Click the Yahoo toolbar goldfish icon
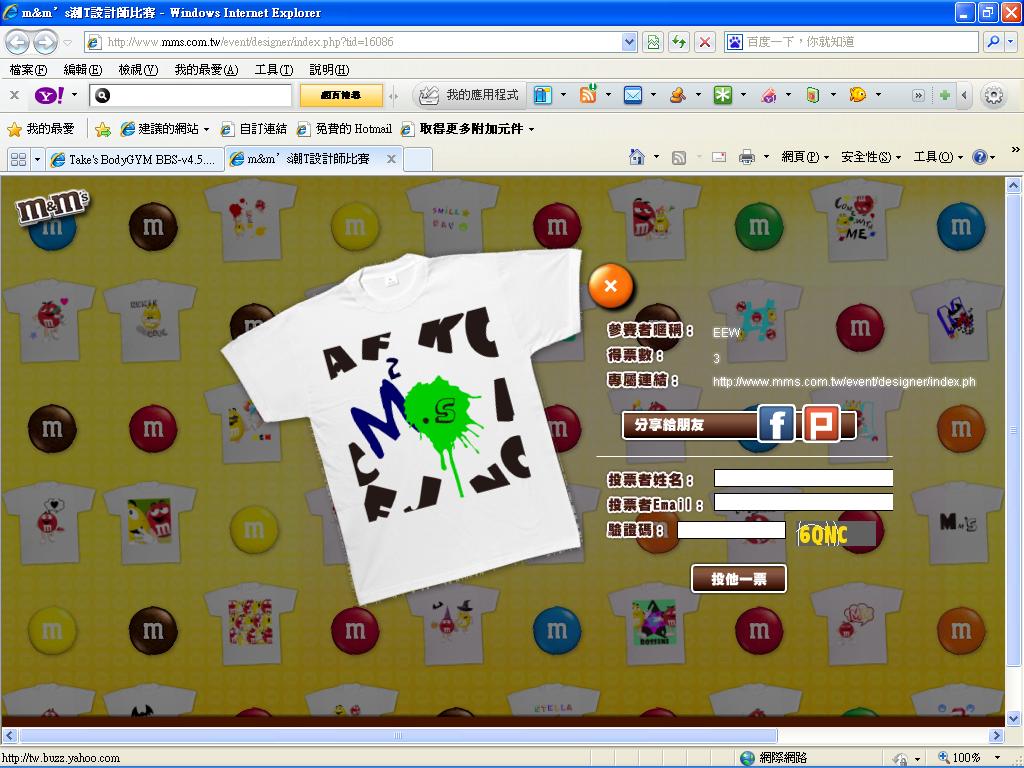 (857, 95)
